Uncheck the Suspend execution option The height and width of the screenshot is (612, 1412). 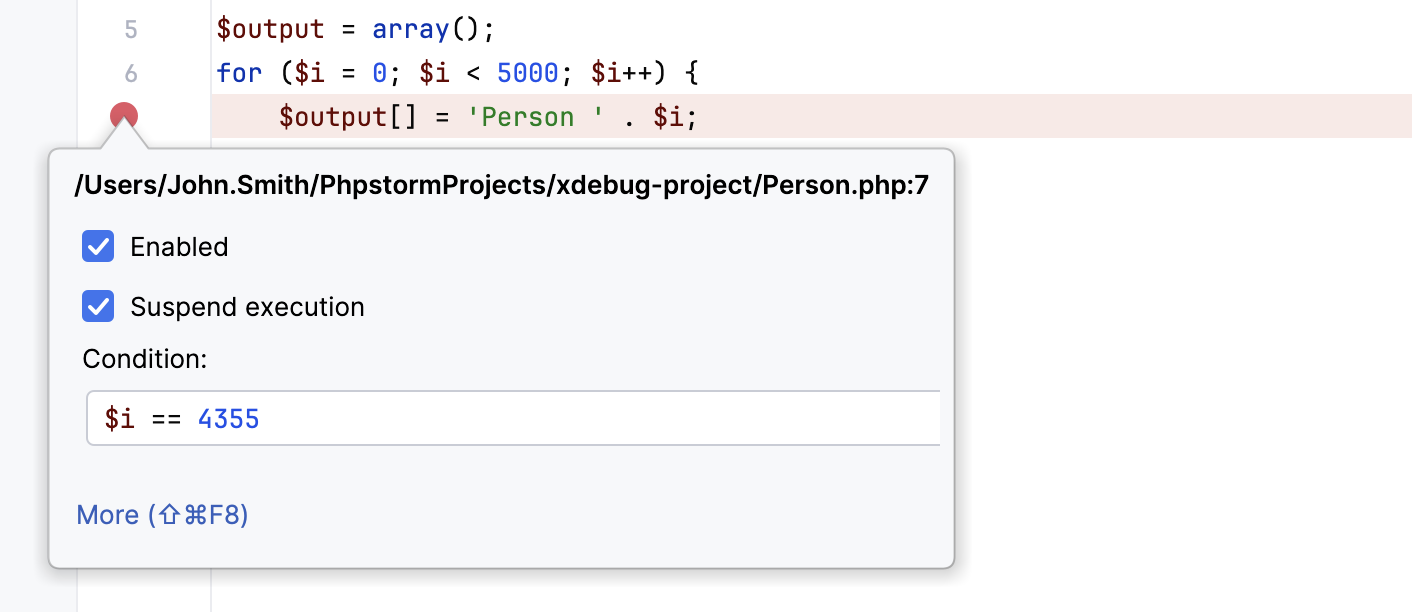(x=98, y=307)
